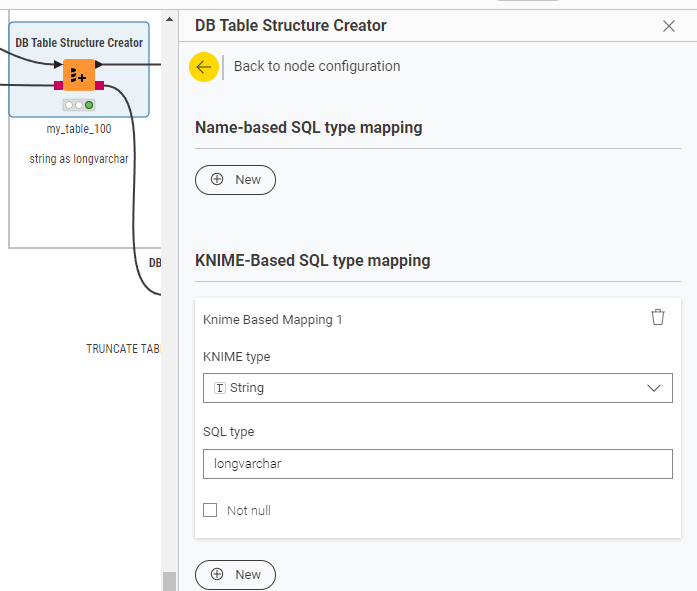Select the my_table_100 node label
Viewport: 697px width, 591px height.
[79, 130]
